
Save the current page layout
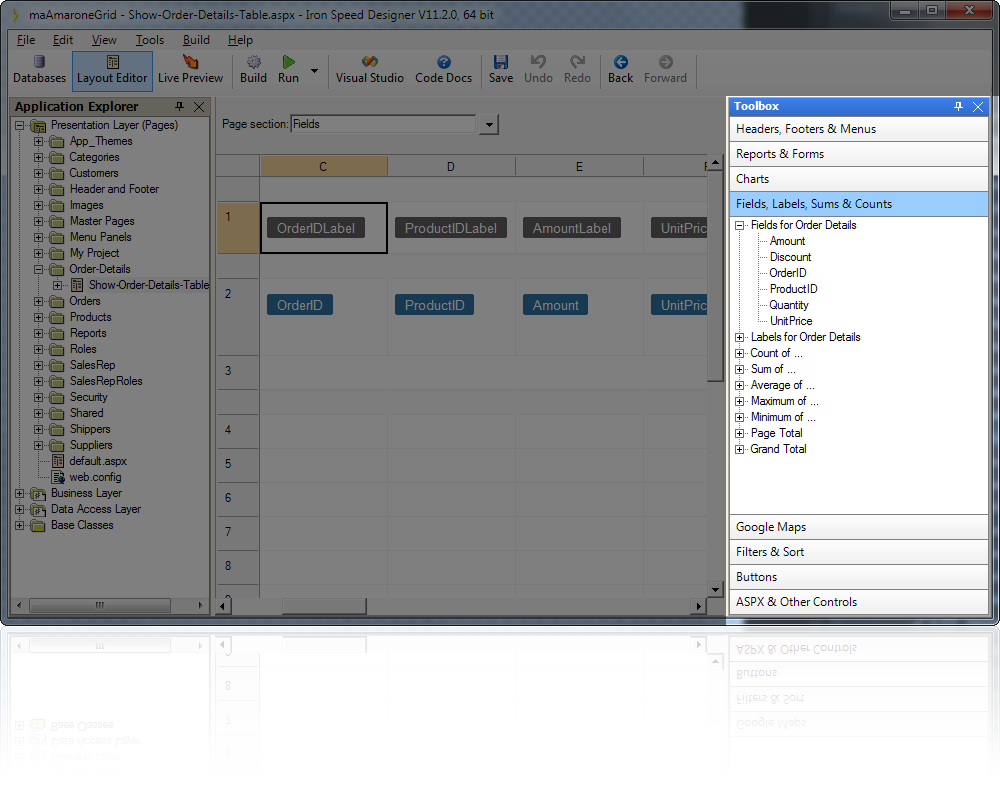tap(501, 70)
